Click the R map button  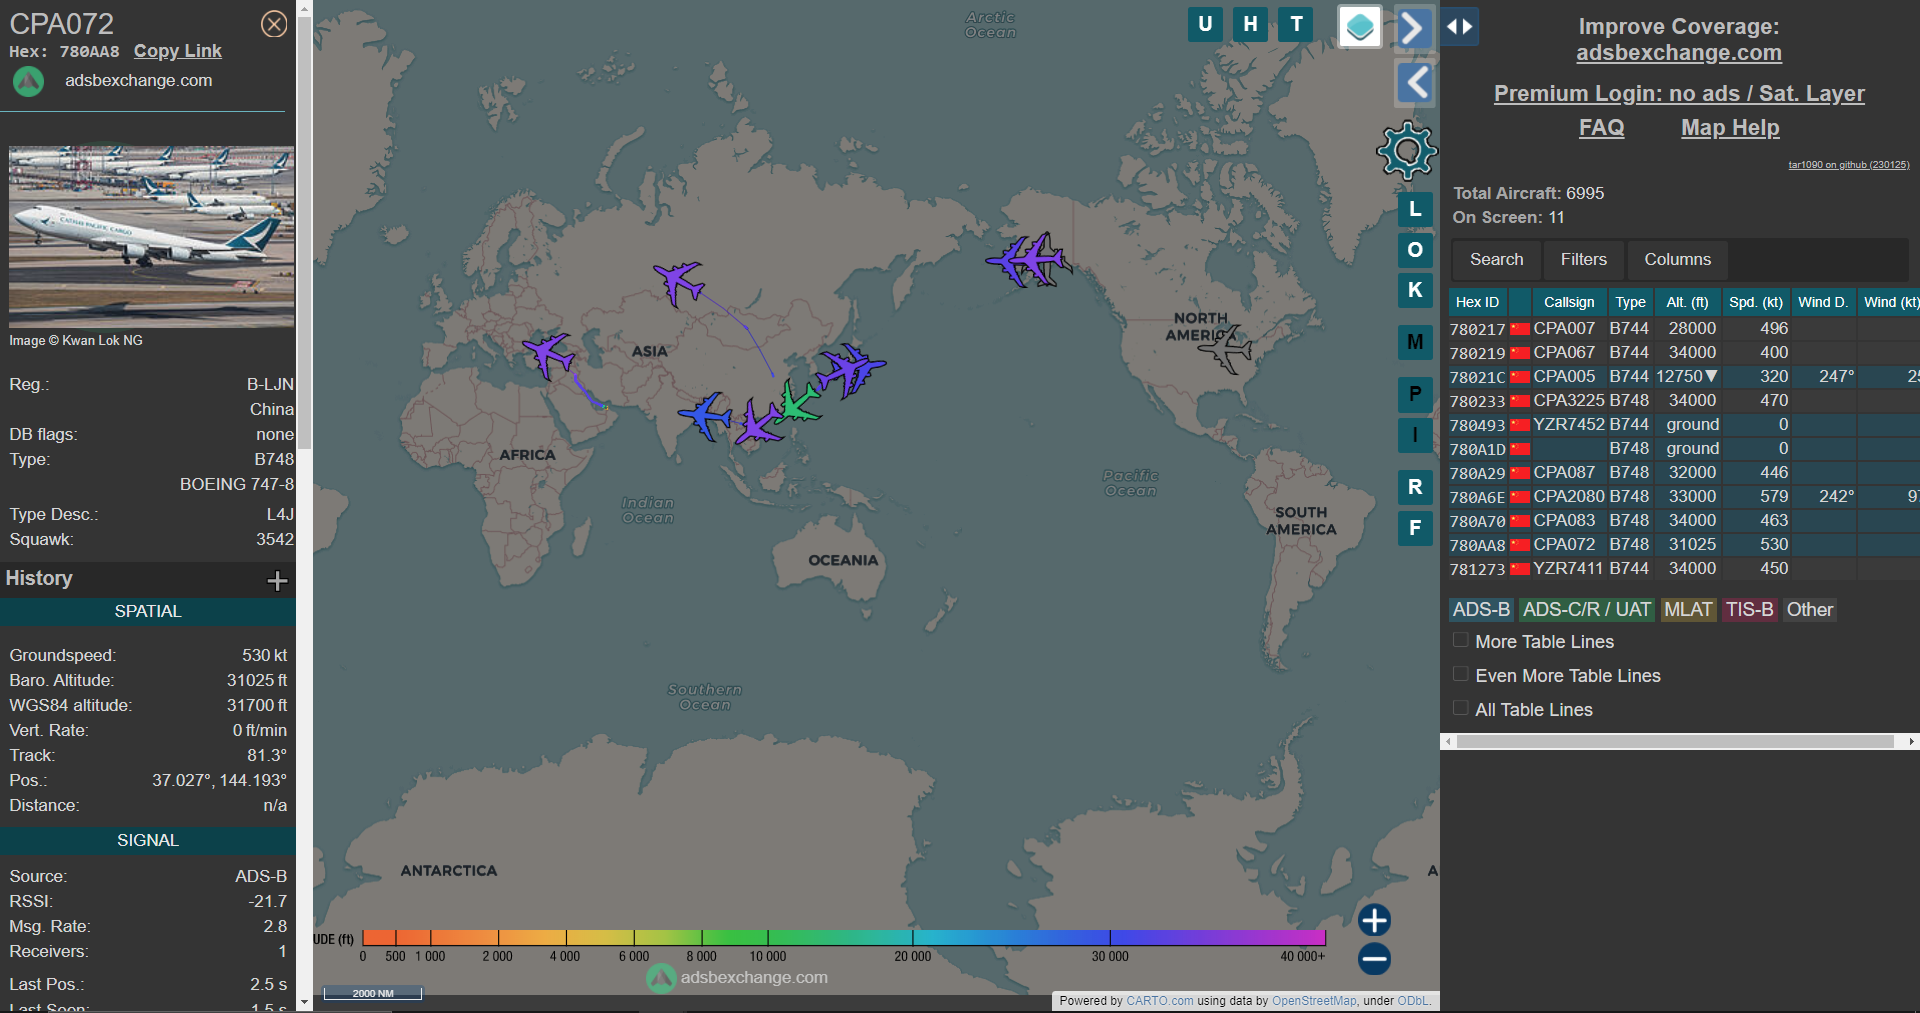(1415, 487)
